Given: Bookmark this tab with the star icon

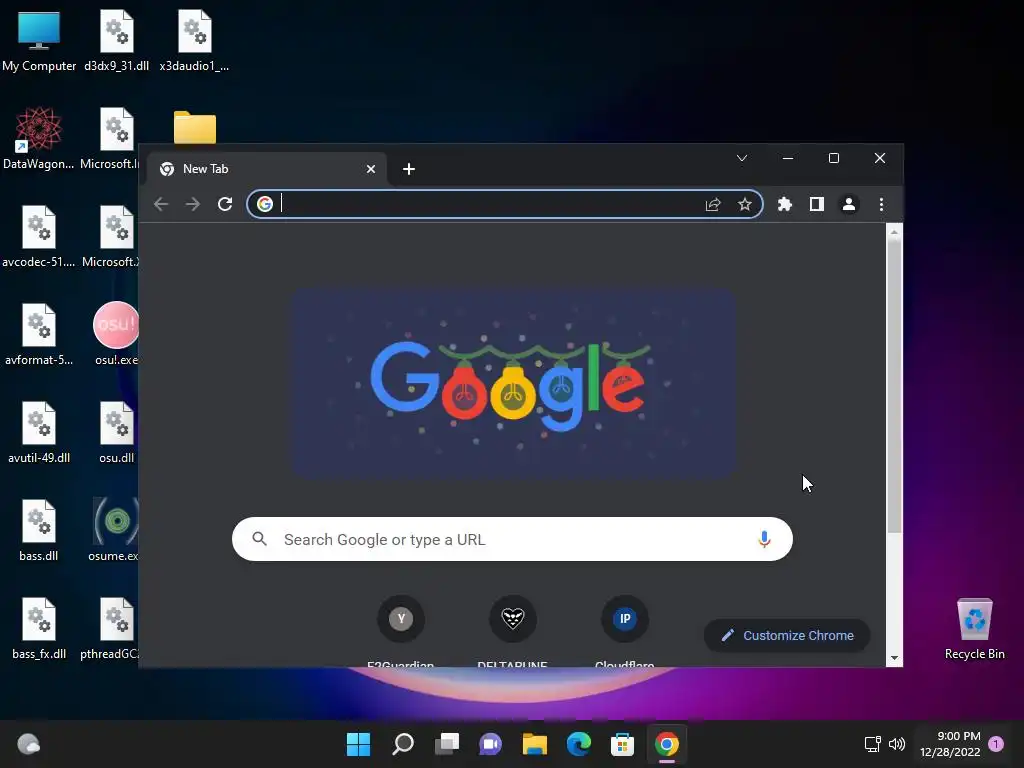Looking at the screenshot, I should point(744,204).
